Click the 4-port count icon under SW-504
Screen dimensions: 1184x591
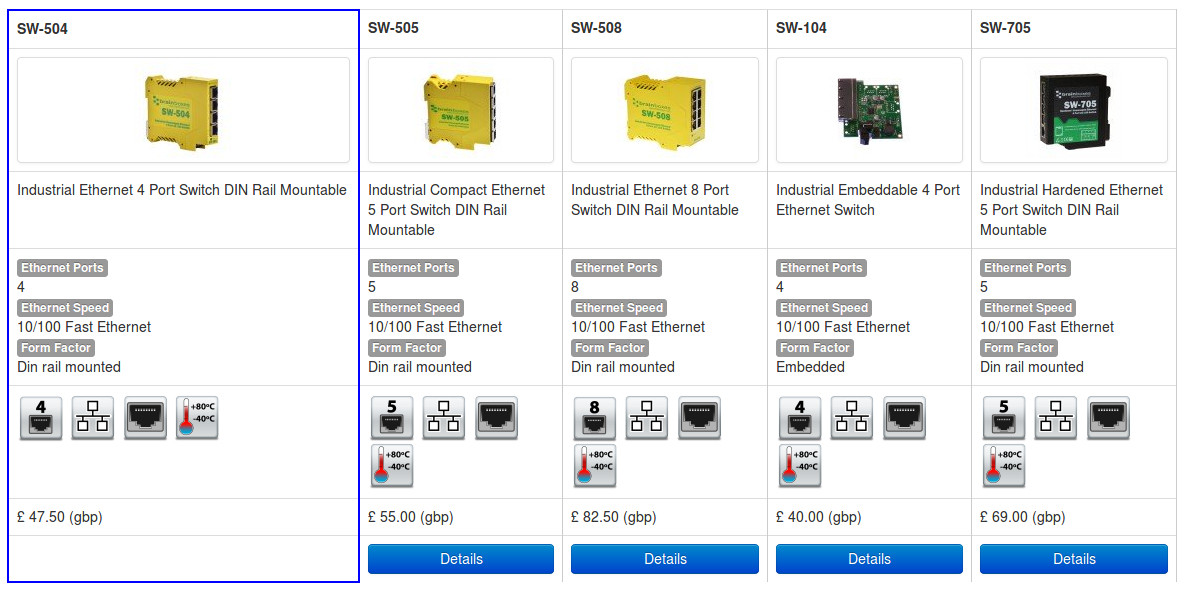click(x=41, y=418)
